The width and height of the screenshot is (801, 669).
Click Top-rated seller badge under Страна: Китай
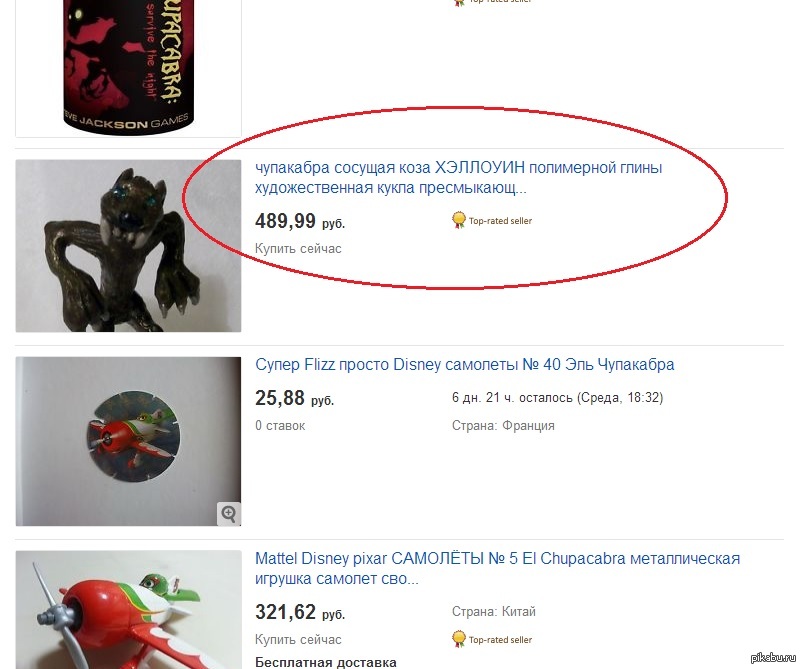(492, 639)
